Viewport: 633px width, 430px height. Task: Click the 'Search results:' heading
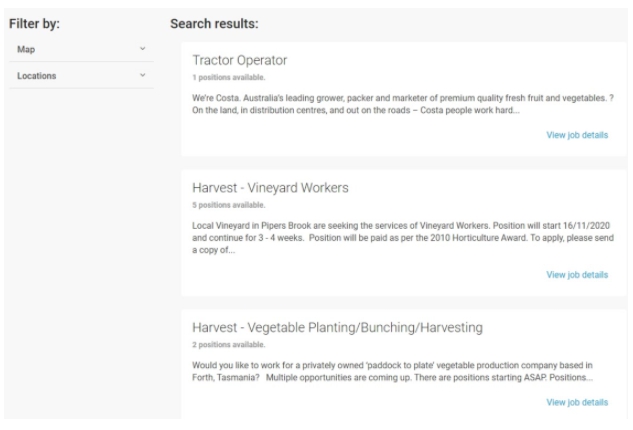[214, 24]
